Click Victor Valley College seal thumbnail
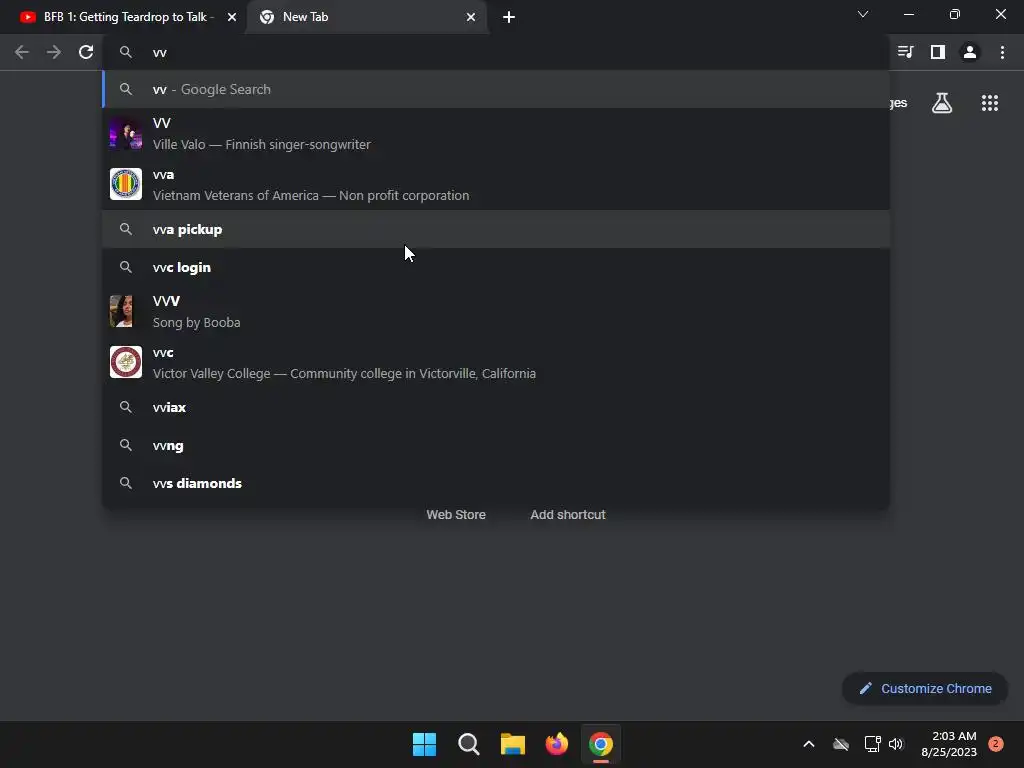This screenshot has height=768, width=1024. tap(125, 362)
